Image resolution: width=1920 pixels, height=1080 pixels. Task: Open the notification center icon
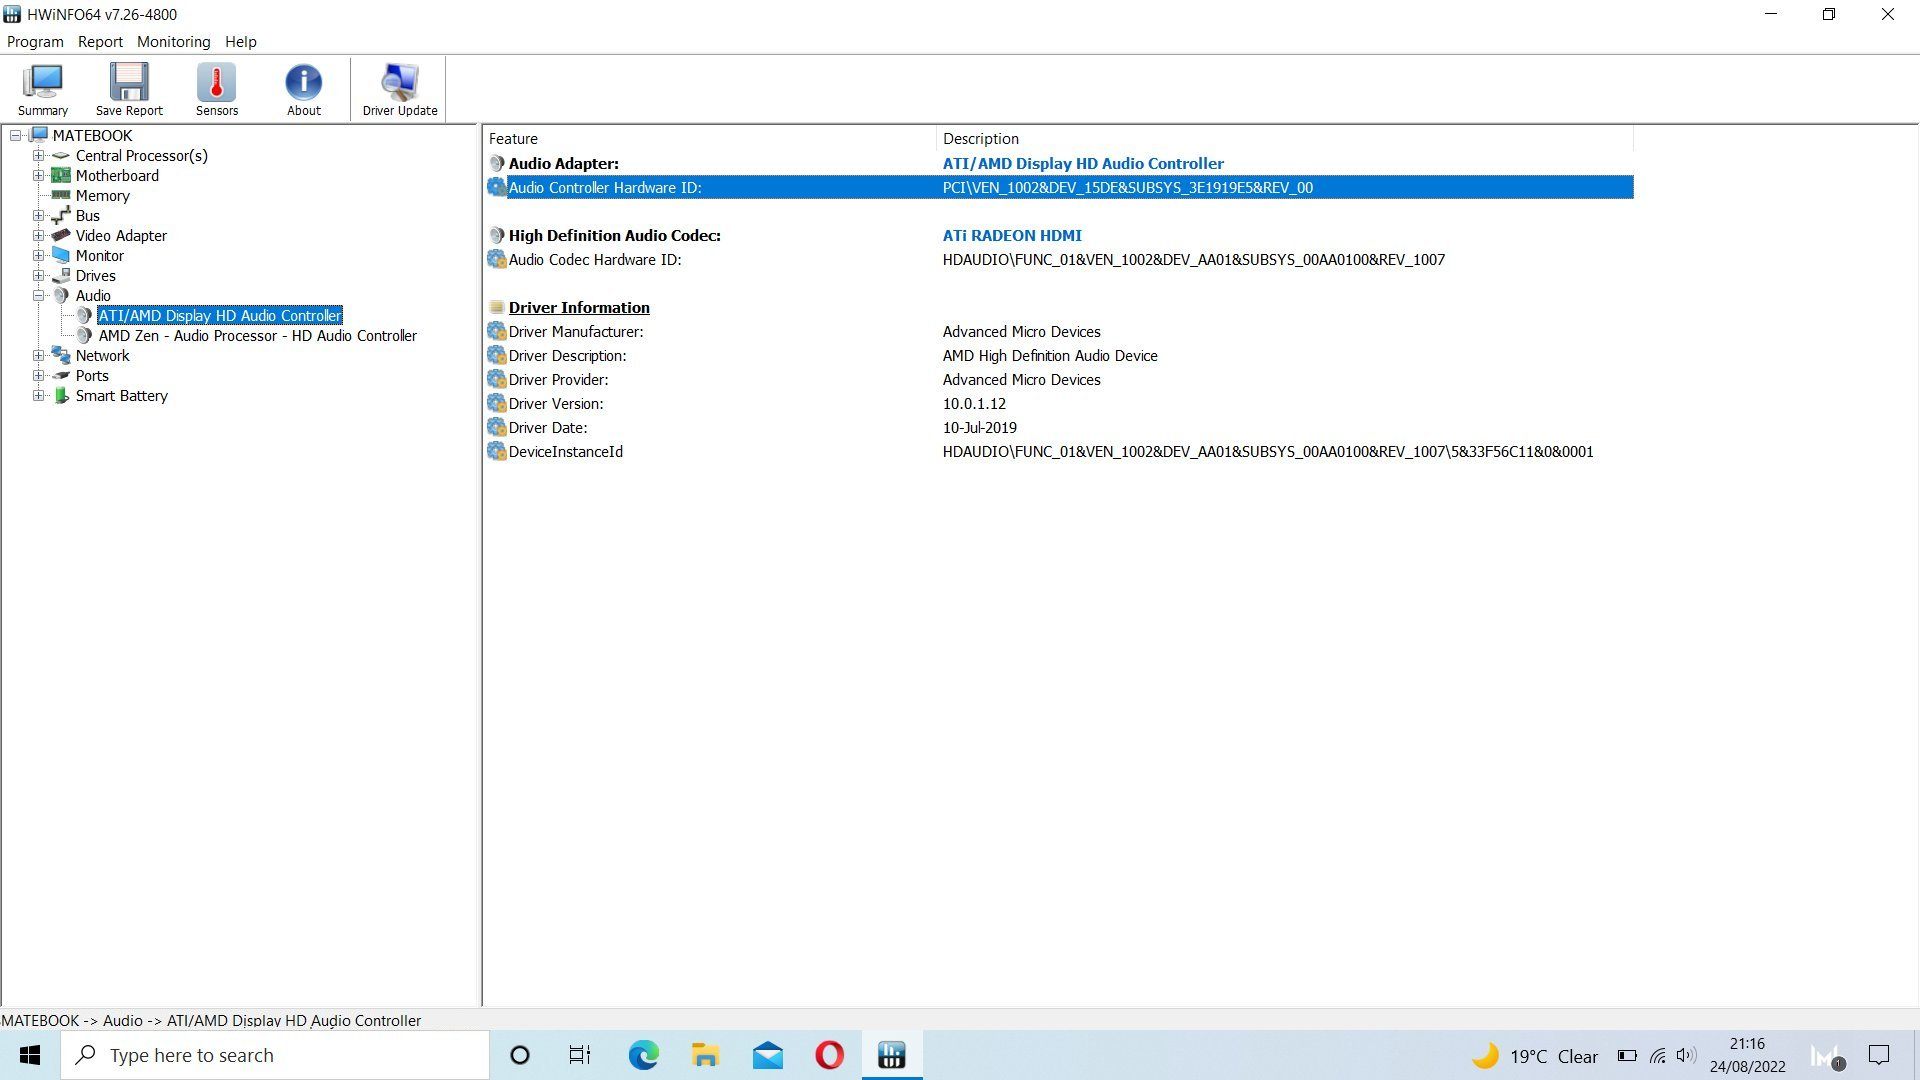pos(1879,1055)
